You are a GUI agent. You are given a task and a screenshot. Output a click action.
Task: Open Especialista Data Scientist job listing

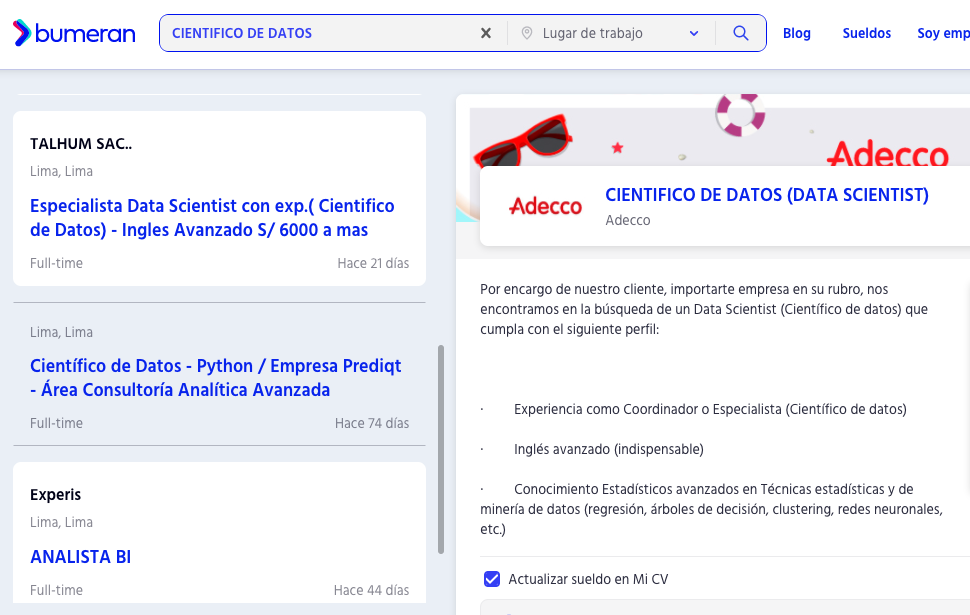212,218
